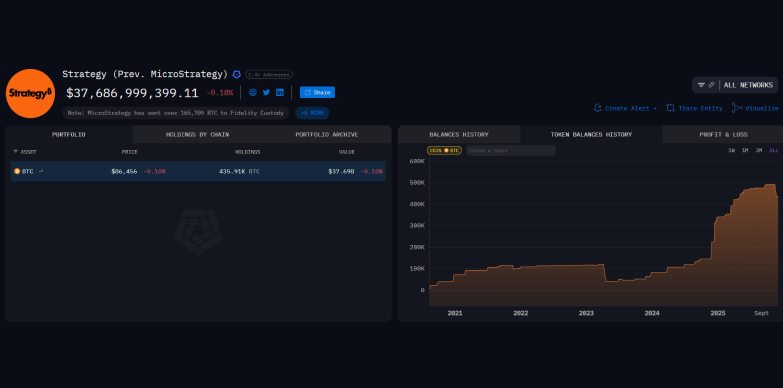Open the LinkedIn profile icon

(280, 92)
